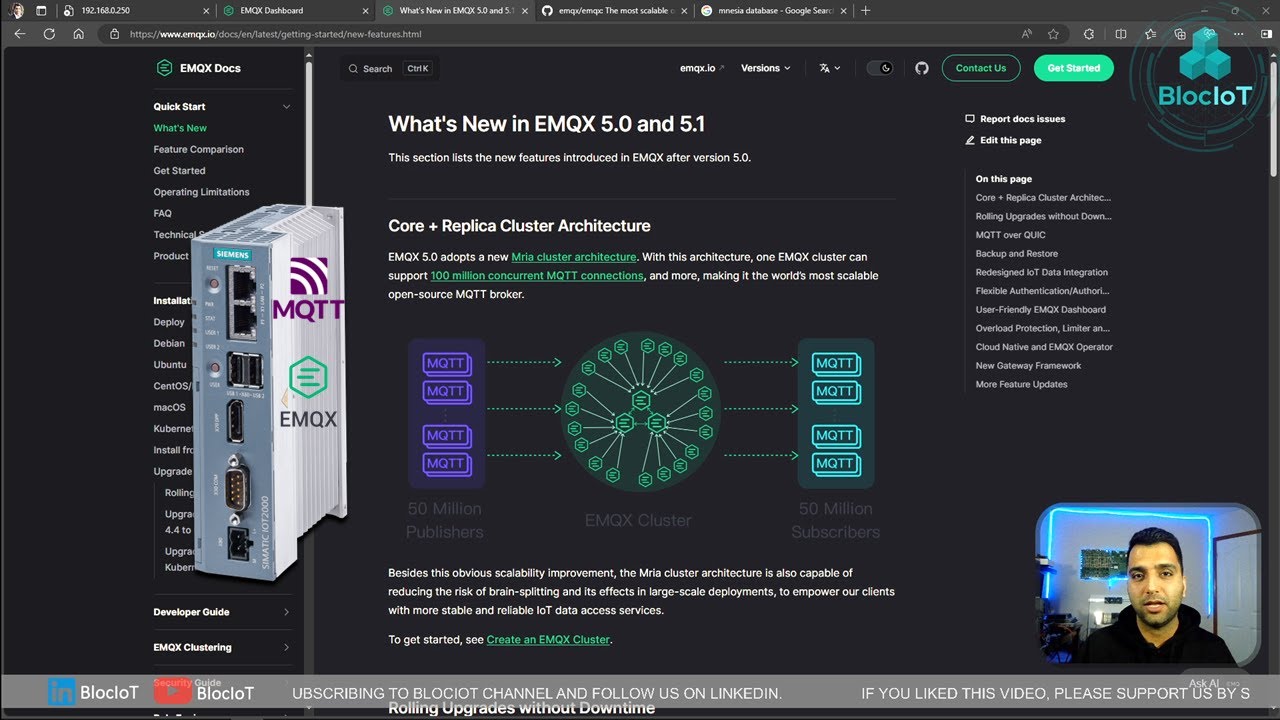
Task: Open 100 million concurrent MQTT connections link
Action: [x=537, y=275]
